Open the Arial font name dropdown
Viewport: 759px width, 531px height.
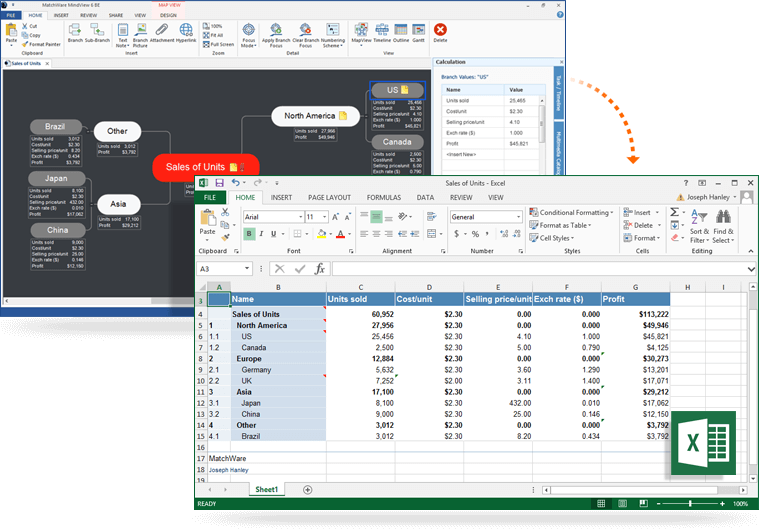tap(298, 217)
